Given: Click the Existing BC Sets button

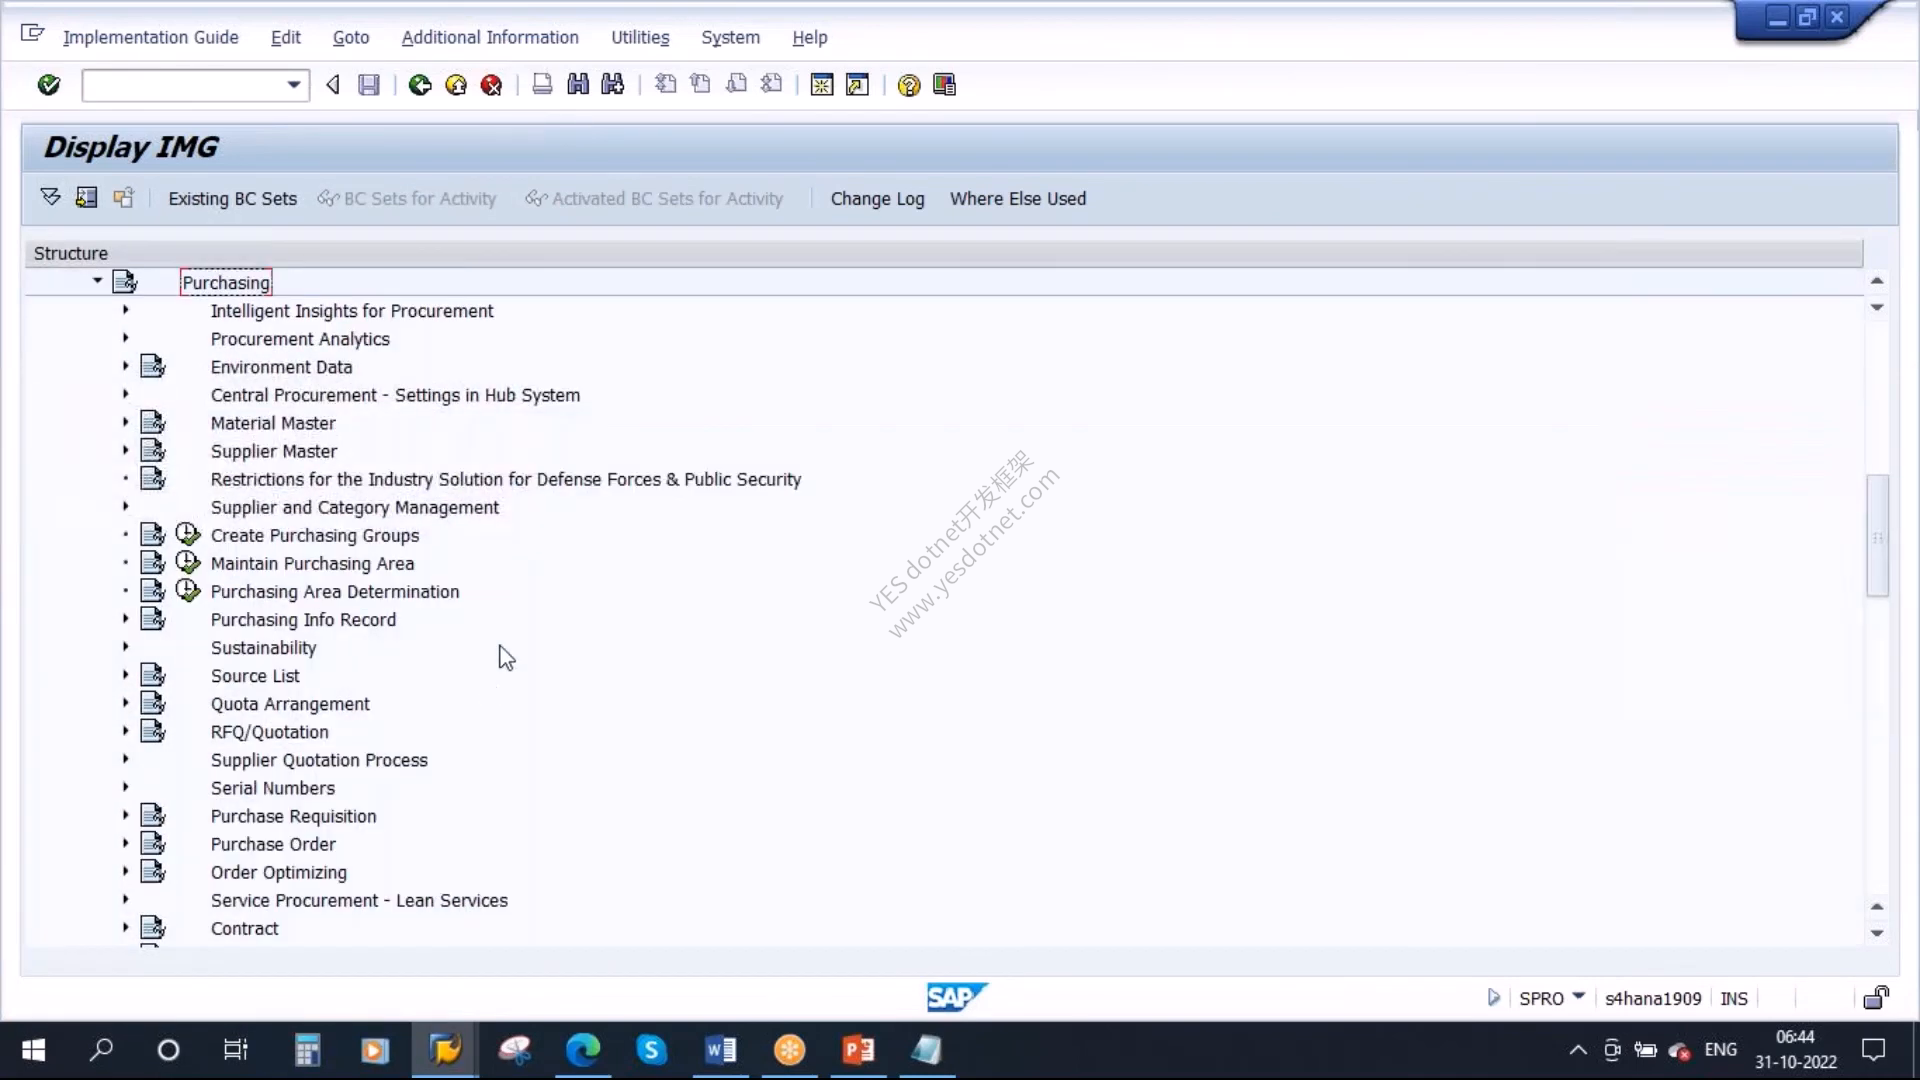Looking at the screenshot, I should click(x=232, y=198).
